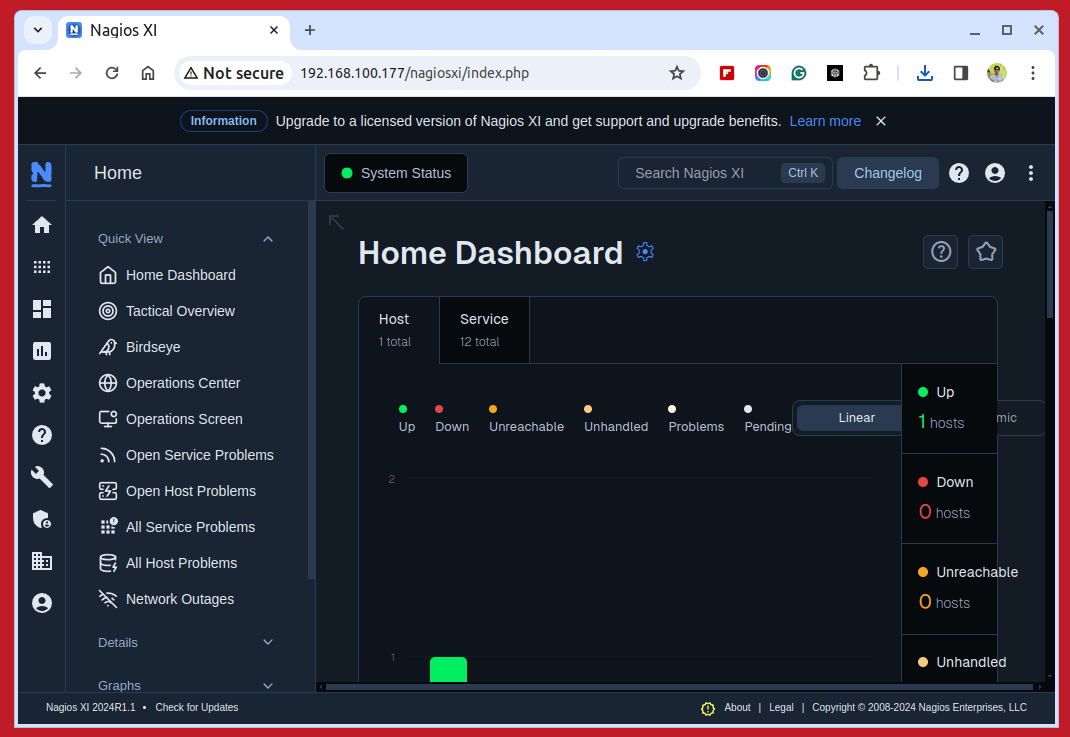Open the Dashboards icon in sidebar

(x=41, y=309)
